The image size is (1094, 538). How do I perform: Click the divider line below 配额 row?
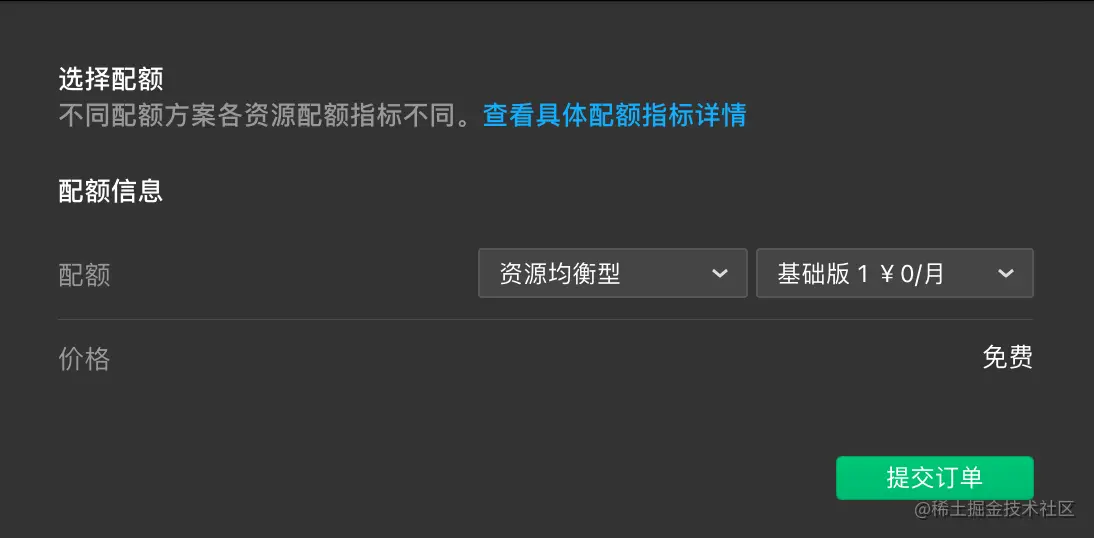click(546, 320)
